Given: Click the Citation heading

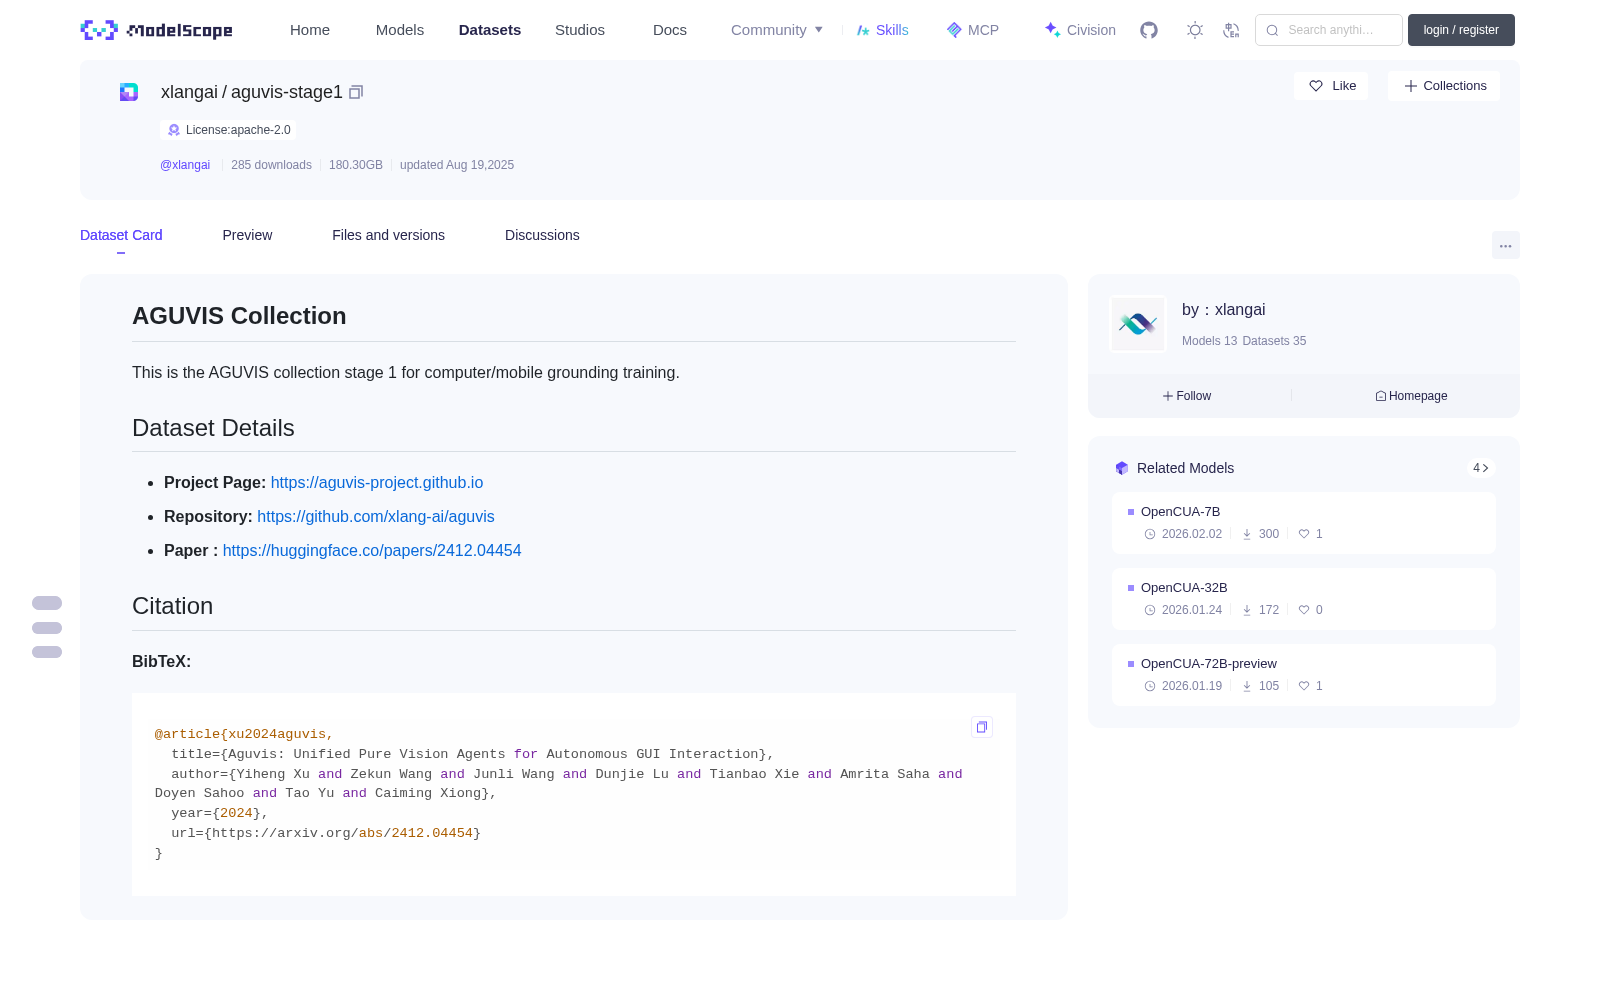Looking at the screenshot, I should (173, 606).
